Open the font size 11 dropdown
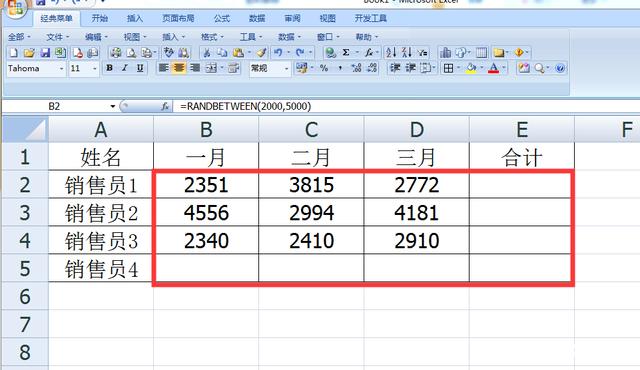640x370 pixels. pyautogui.click(x=94, y=69)
